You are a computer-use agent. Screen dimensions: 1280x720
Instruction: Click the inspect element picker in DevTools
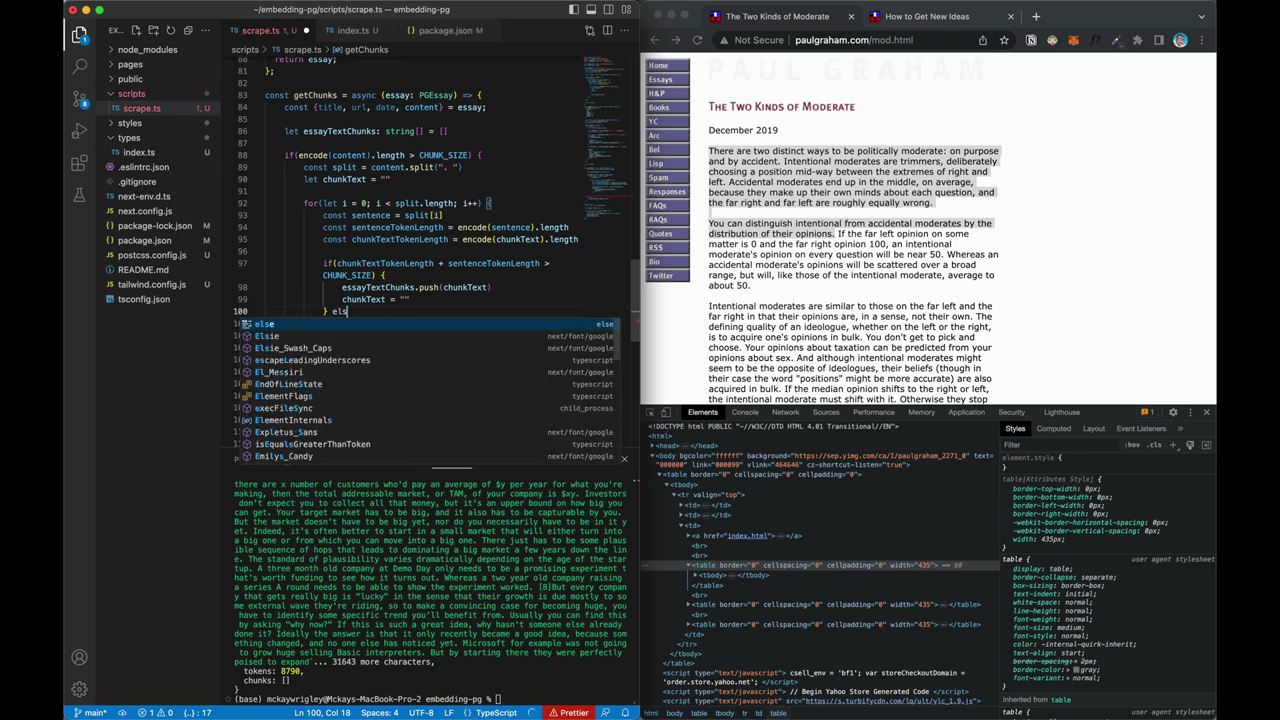(651, 412)
